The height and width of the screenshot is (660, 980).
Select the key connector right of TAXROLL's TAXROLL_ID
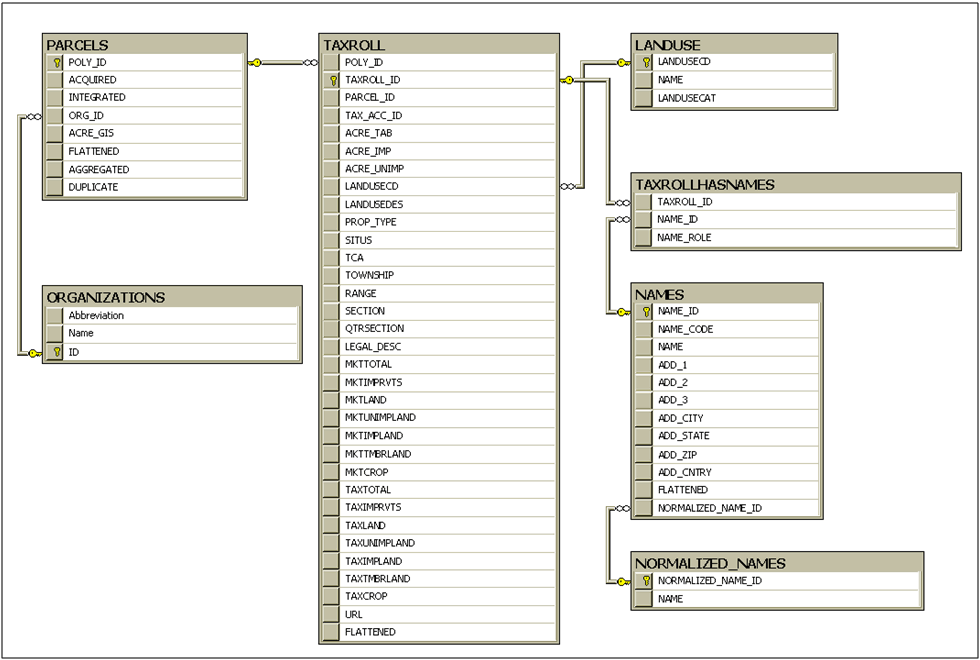[567, 80]
